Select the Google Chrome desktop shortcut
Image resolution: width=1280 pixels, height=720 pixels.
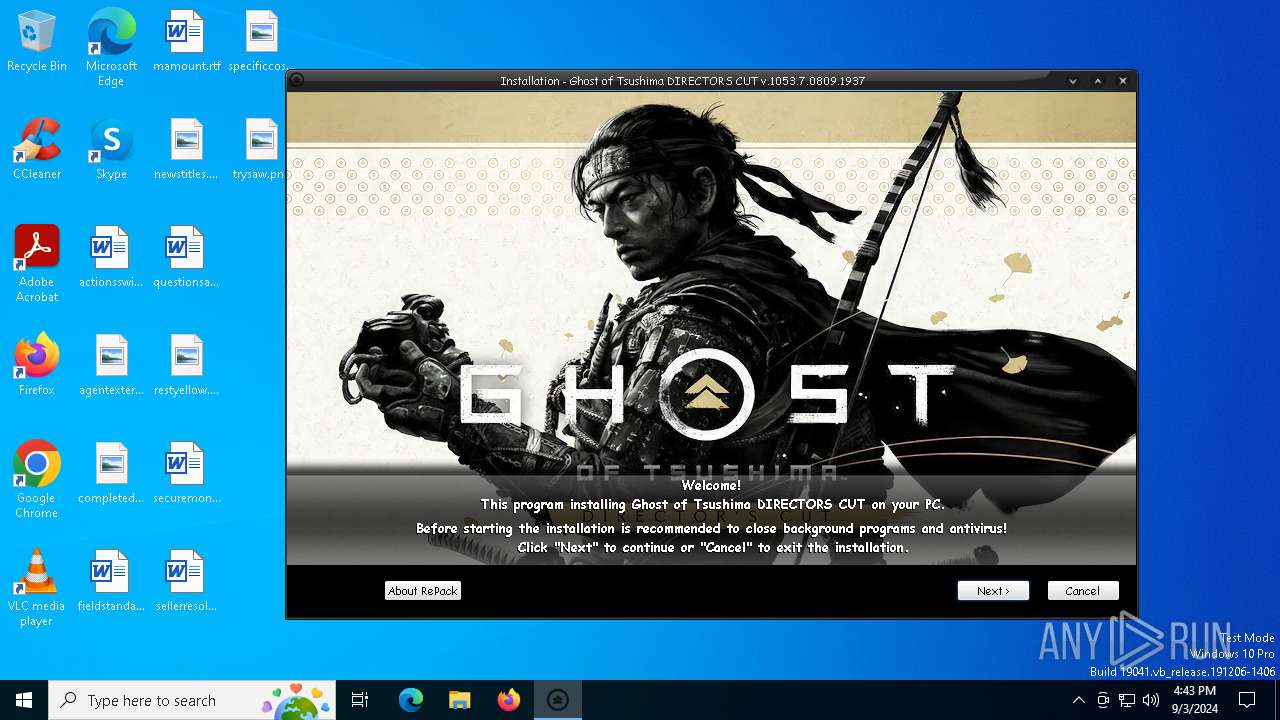[x=37, y=480]
